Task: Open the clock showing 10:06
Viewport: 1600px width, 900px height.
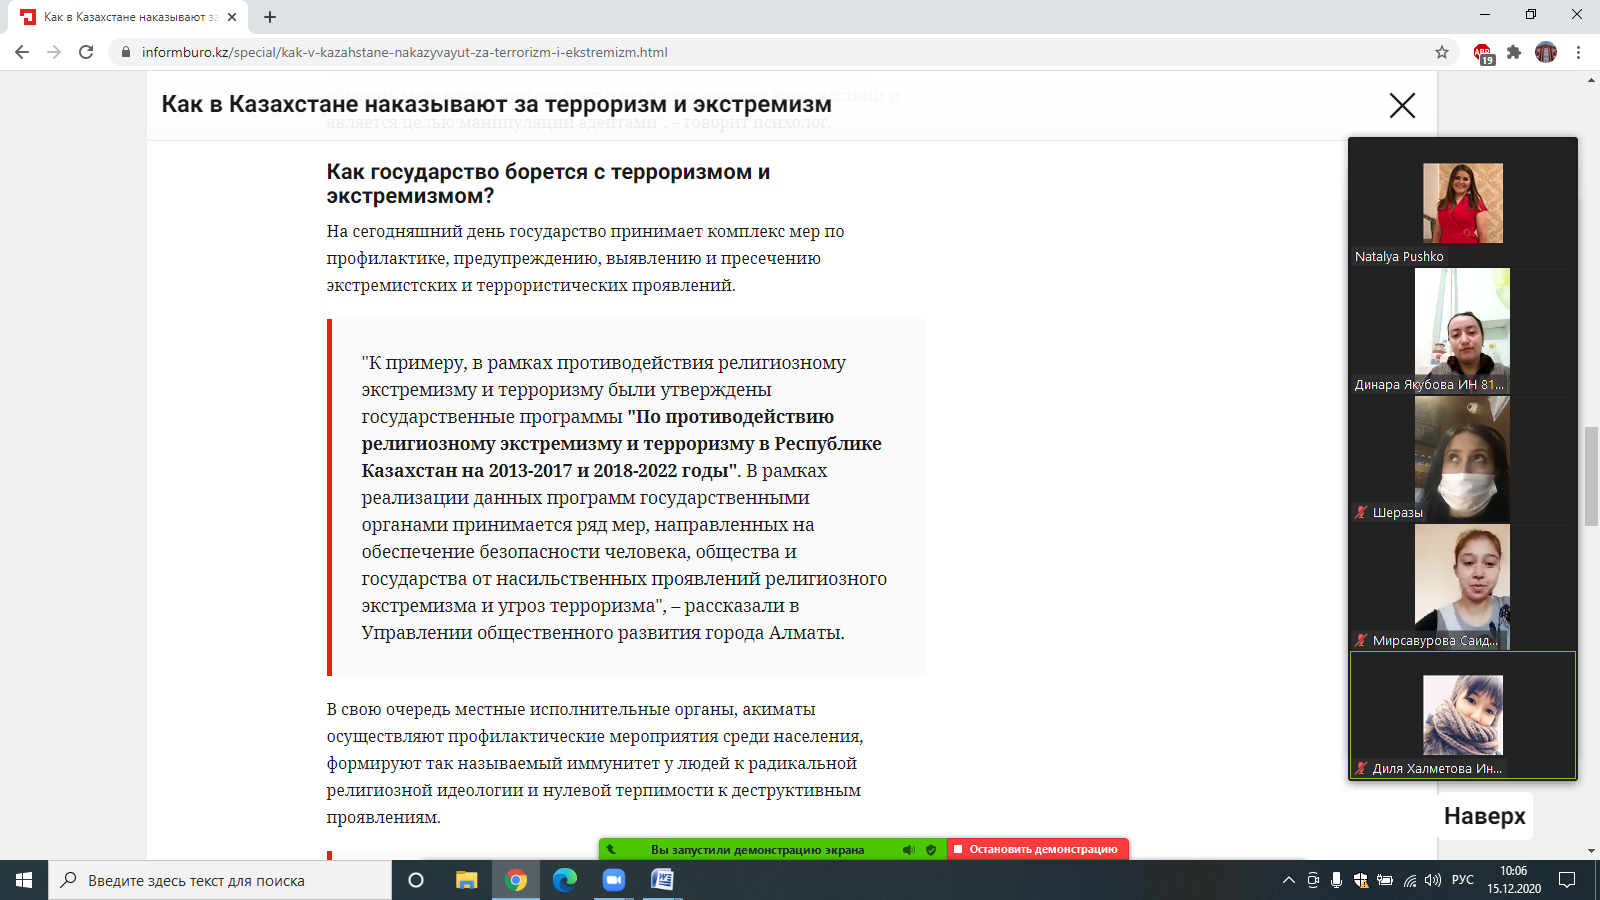Action: click(1514, 880)
